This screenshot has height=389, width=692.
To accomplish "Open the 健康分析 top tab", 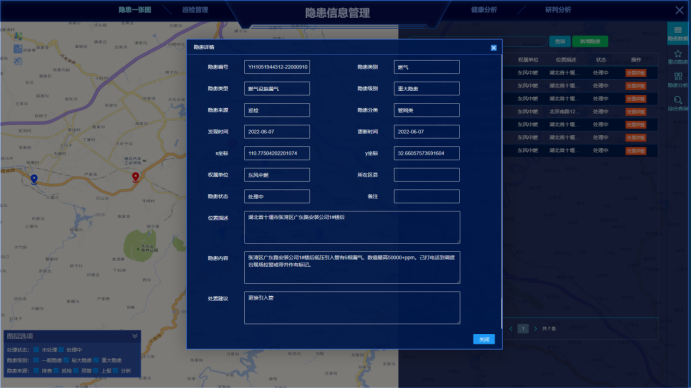I will pyautogui.click(x=484, y=10).
